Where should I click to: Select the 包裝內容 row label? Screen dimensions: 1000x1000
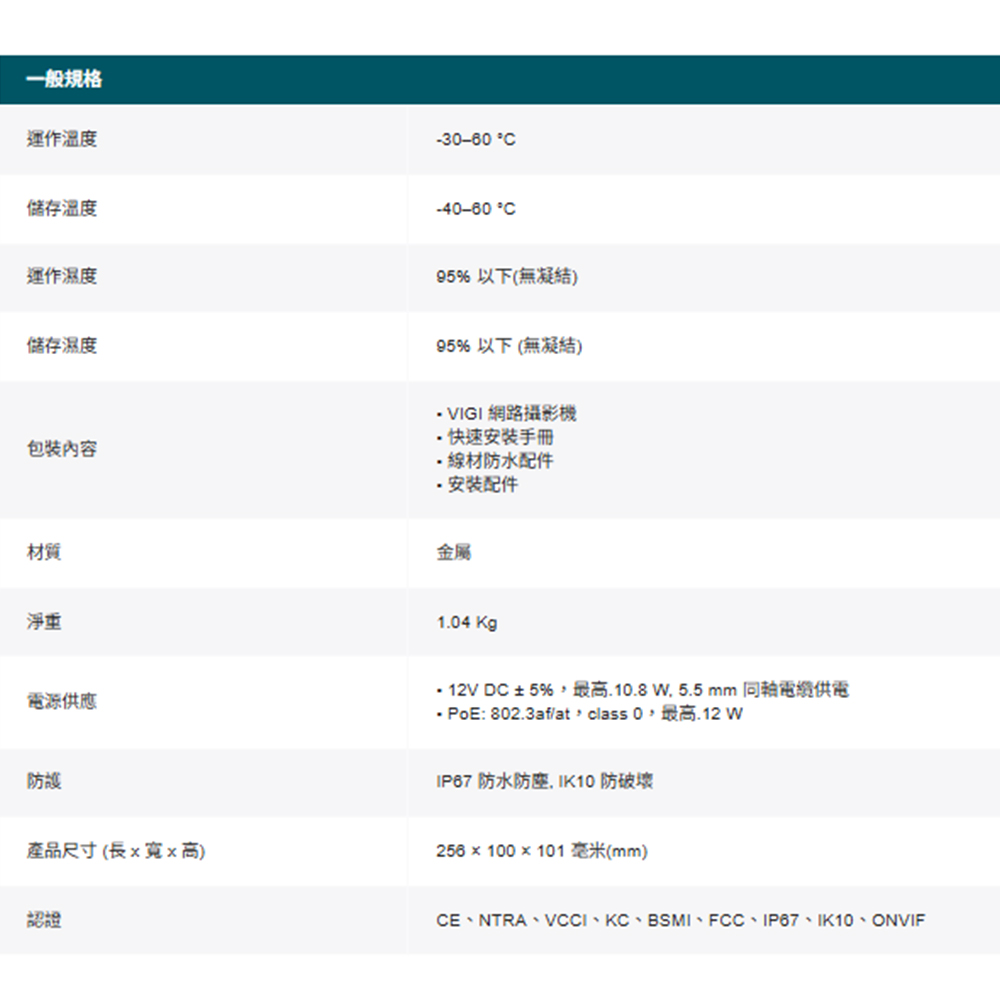62,450
